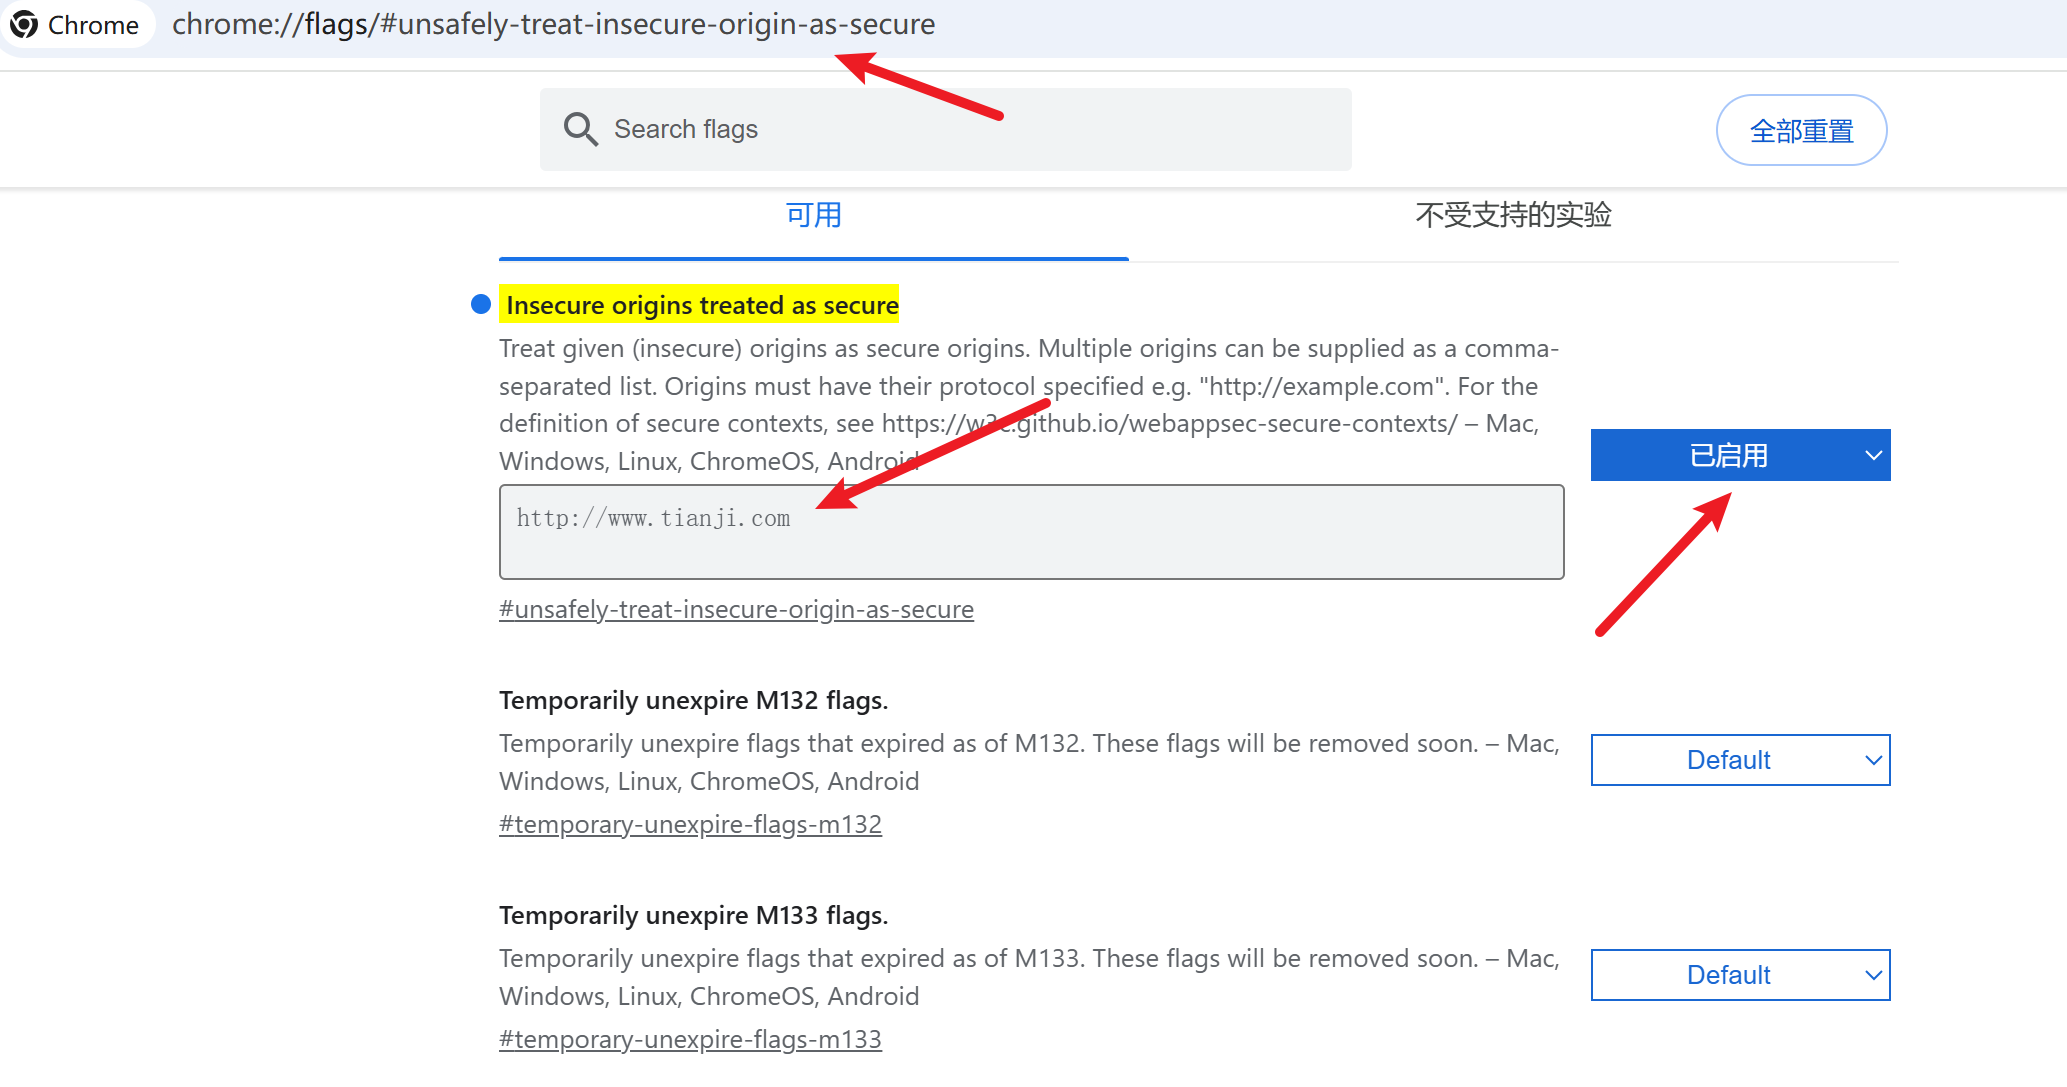Switch to 不受支持的实验 tab
Image resolution: width=2067 pixels, height=1087 pixels.
(1512, 216)
